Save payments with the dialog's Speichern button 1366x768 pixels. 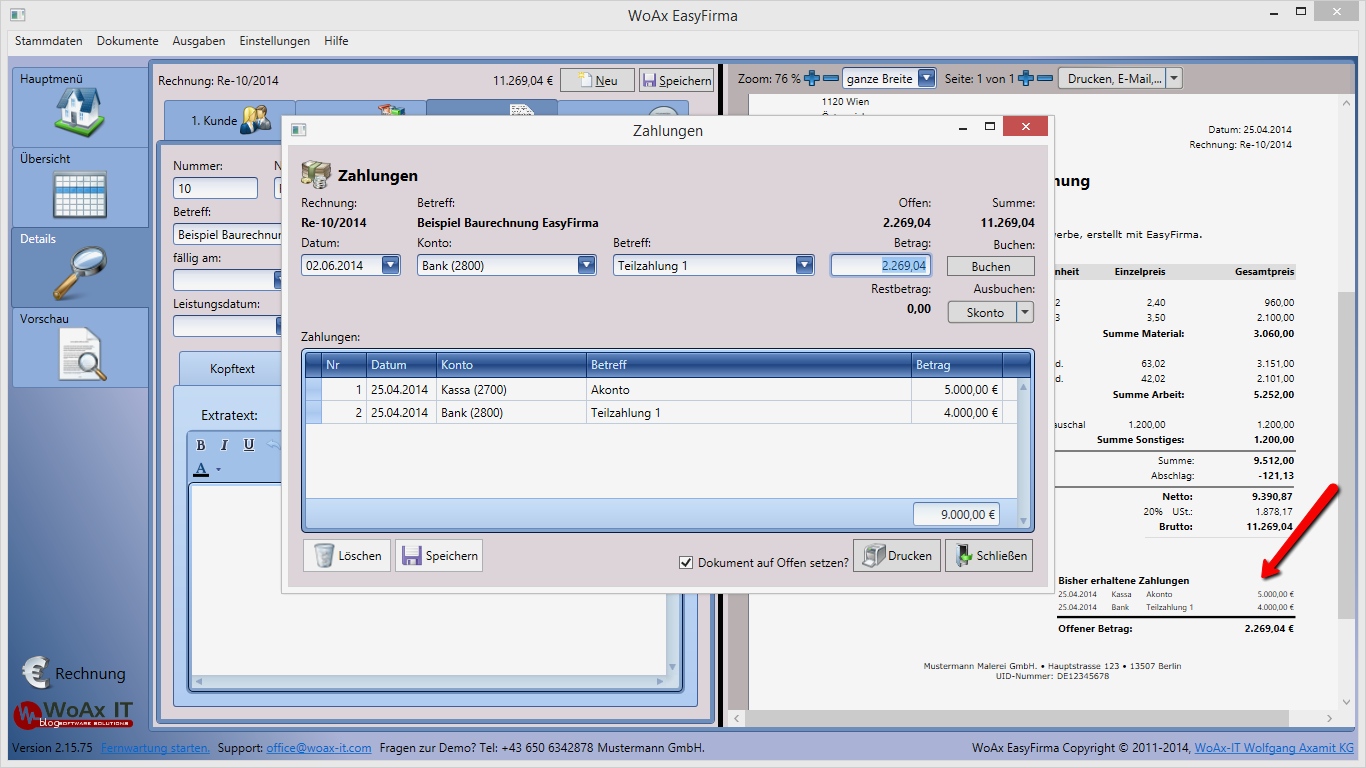439,556
